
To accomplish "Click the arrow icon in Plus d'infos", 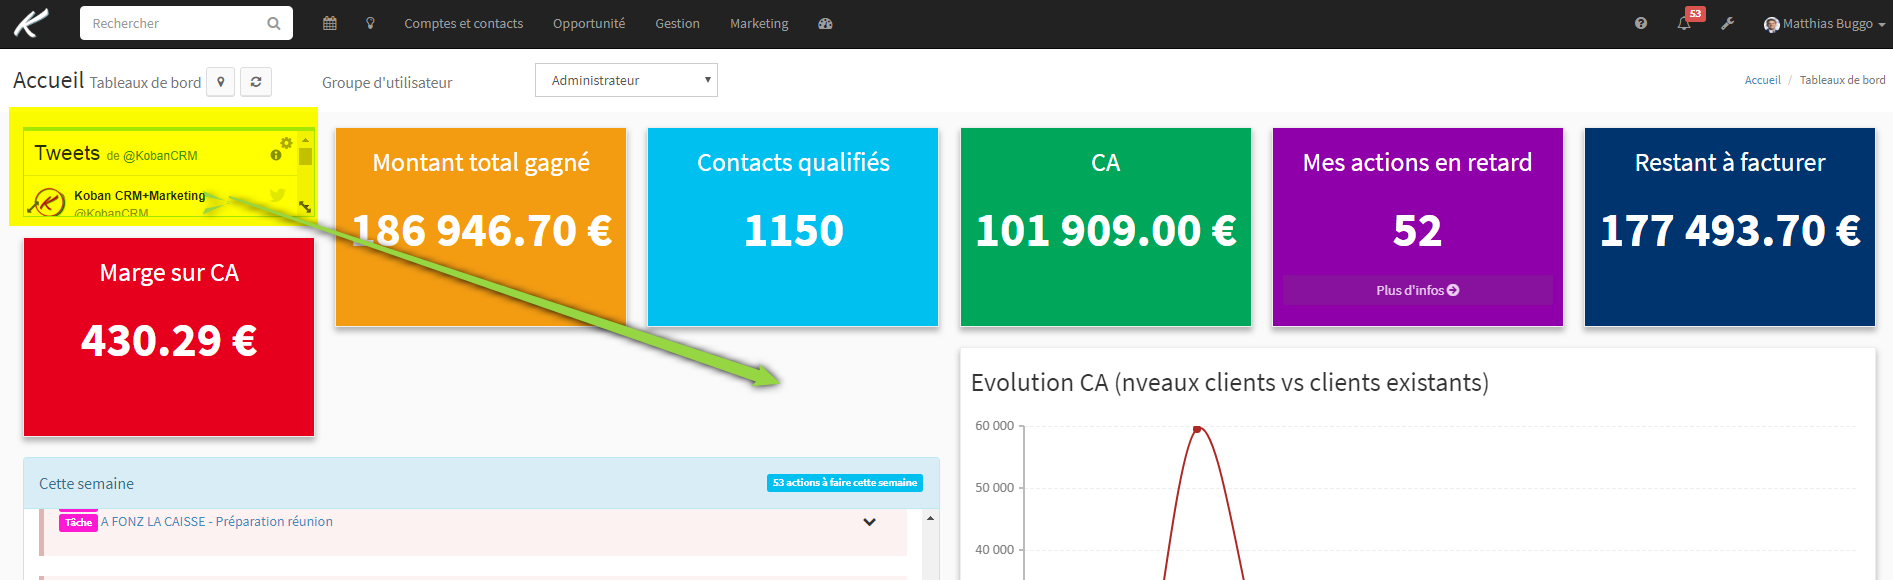I will tap(1453, 290).
